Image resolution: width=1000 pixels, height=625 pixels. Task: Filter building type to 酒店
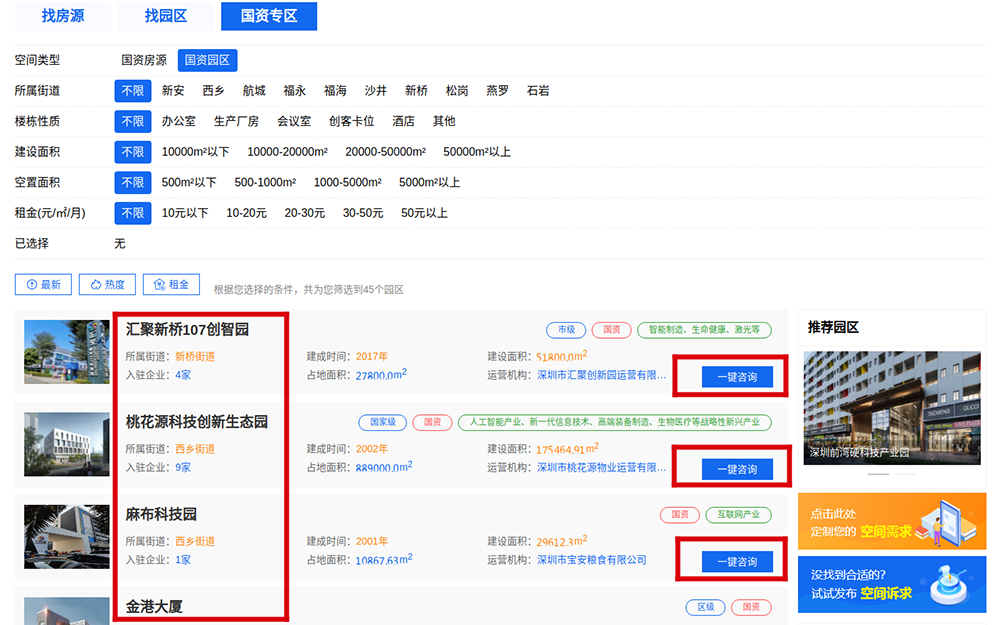coord(404,121)
